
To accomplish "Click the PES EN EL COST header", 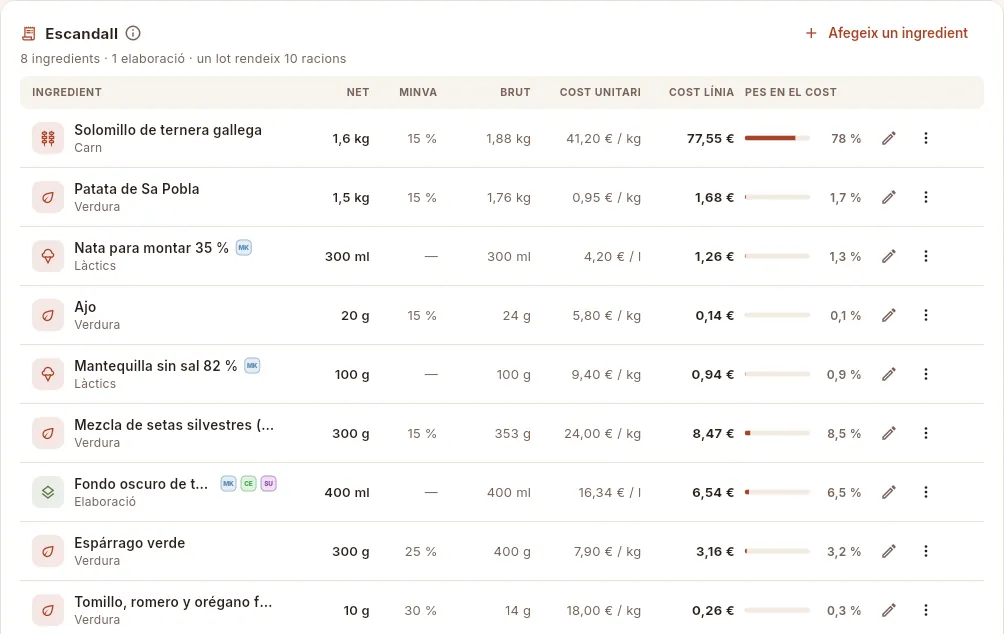I will [790, 92].
